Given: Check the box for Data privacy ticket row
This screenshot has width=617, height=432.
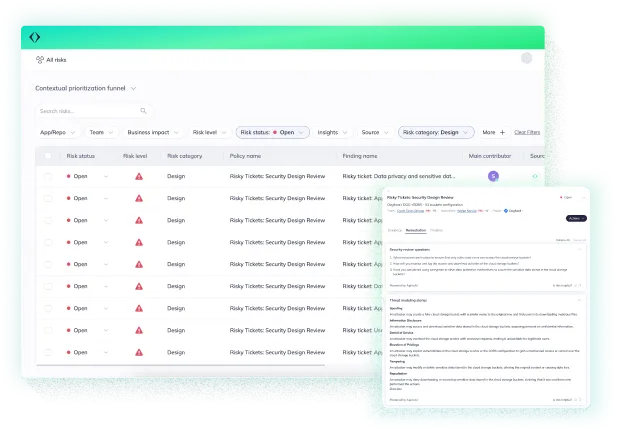Looking at the screenshot, I should 48,177.
